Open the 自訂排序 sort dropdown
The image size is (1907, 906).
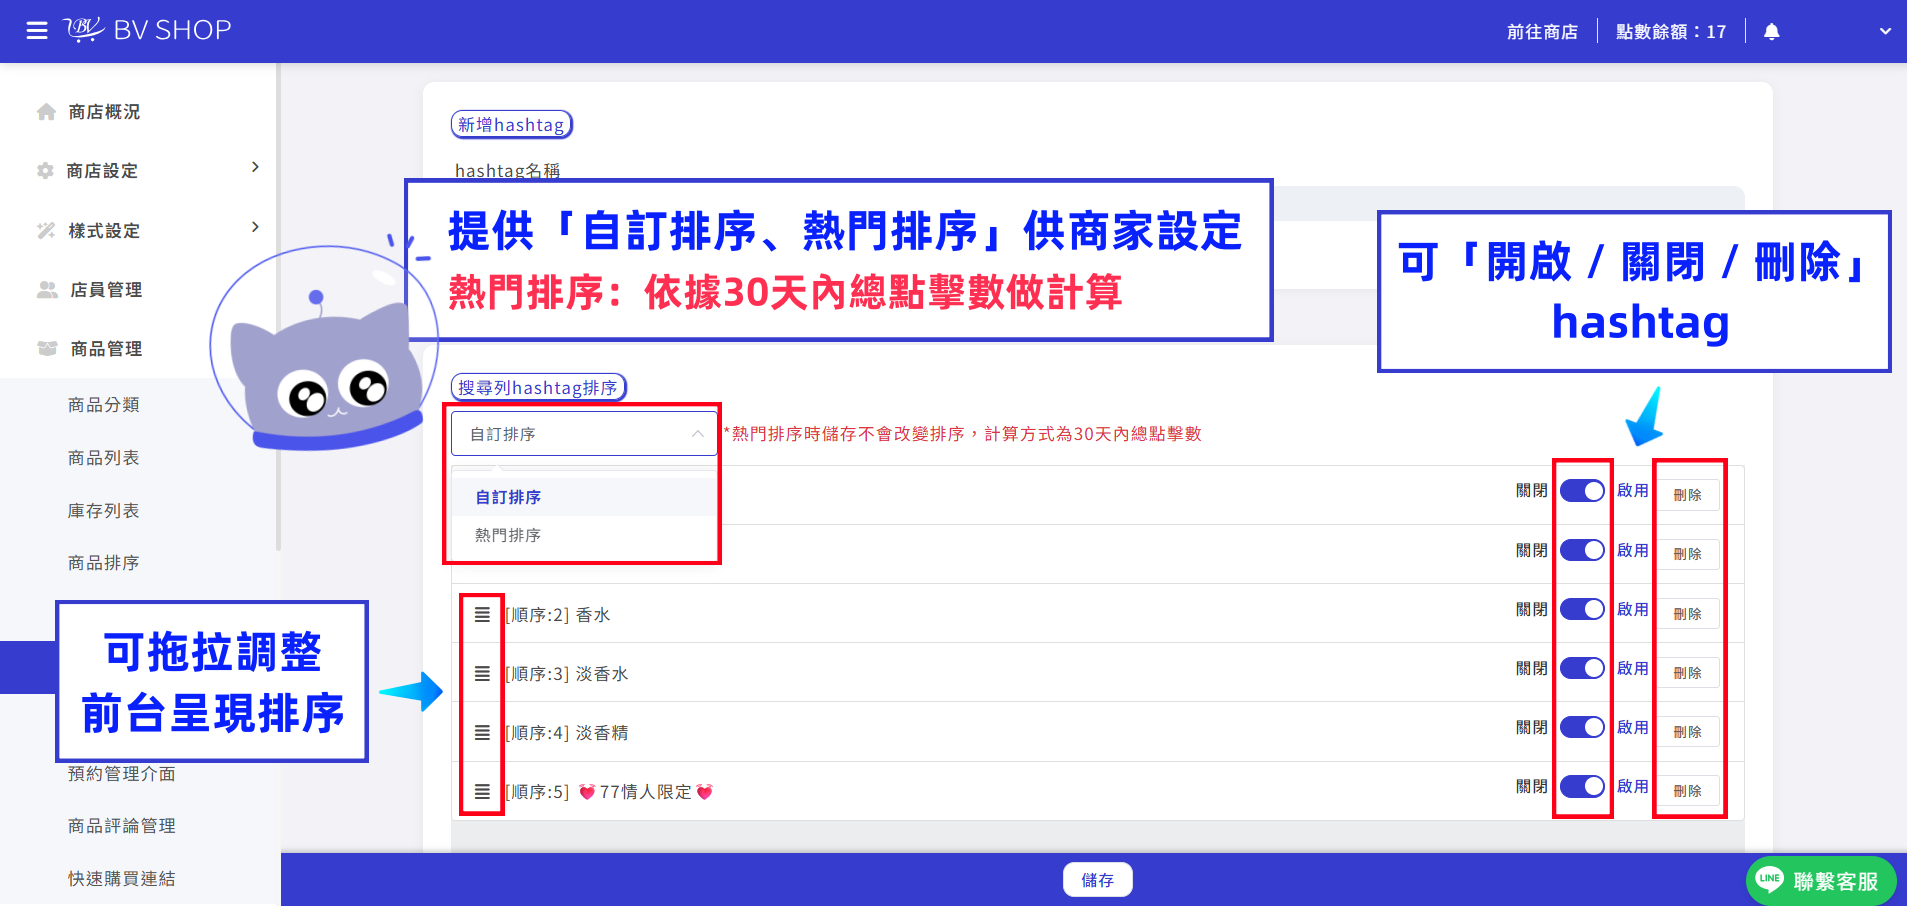click(584, 434)
